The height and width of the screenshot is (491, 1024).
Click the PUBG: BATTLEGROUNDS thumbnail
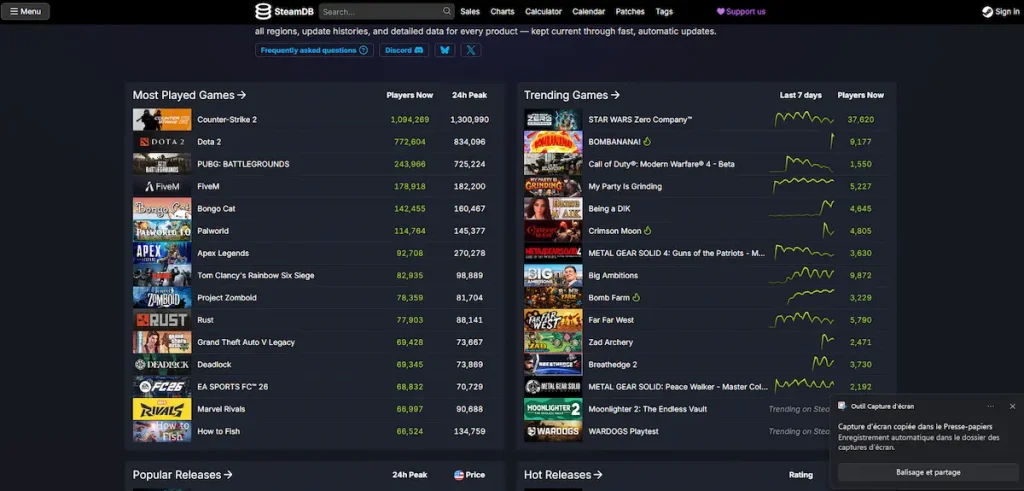point(162,164)
